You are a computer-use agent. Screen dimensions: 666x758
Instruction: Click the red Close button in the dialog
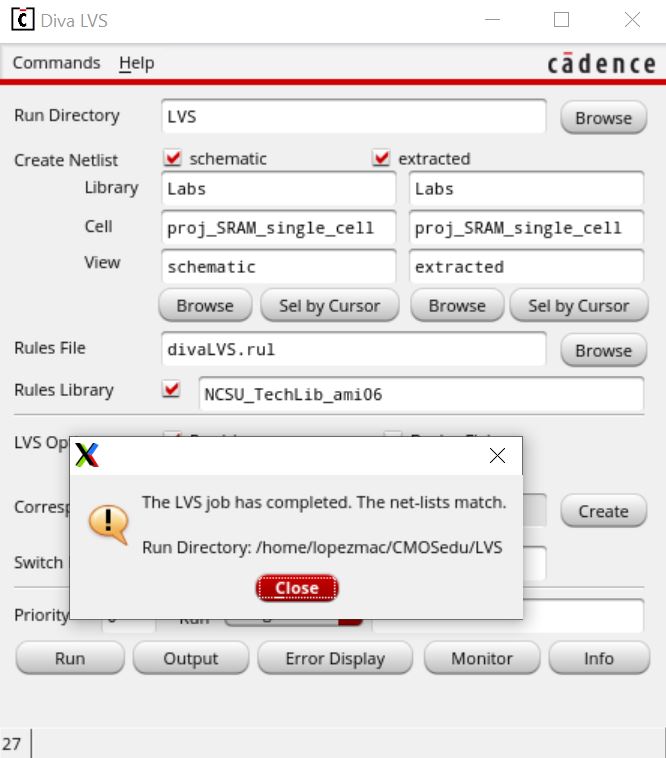[x=297, y=588]
